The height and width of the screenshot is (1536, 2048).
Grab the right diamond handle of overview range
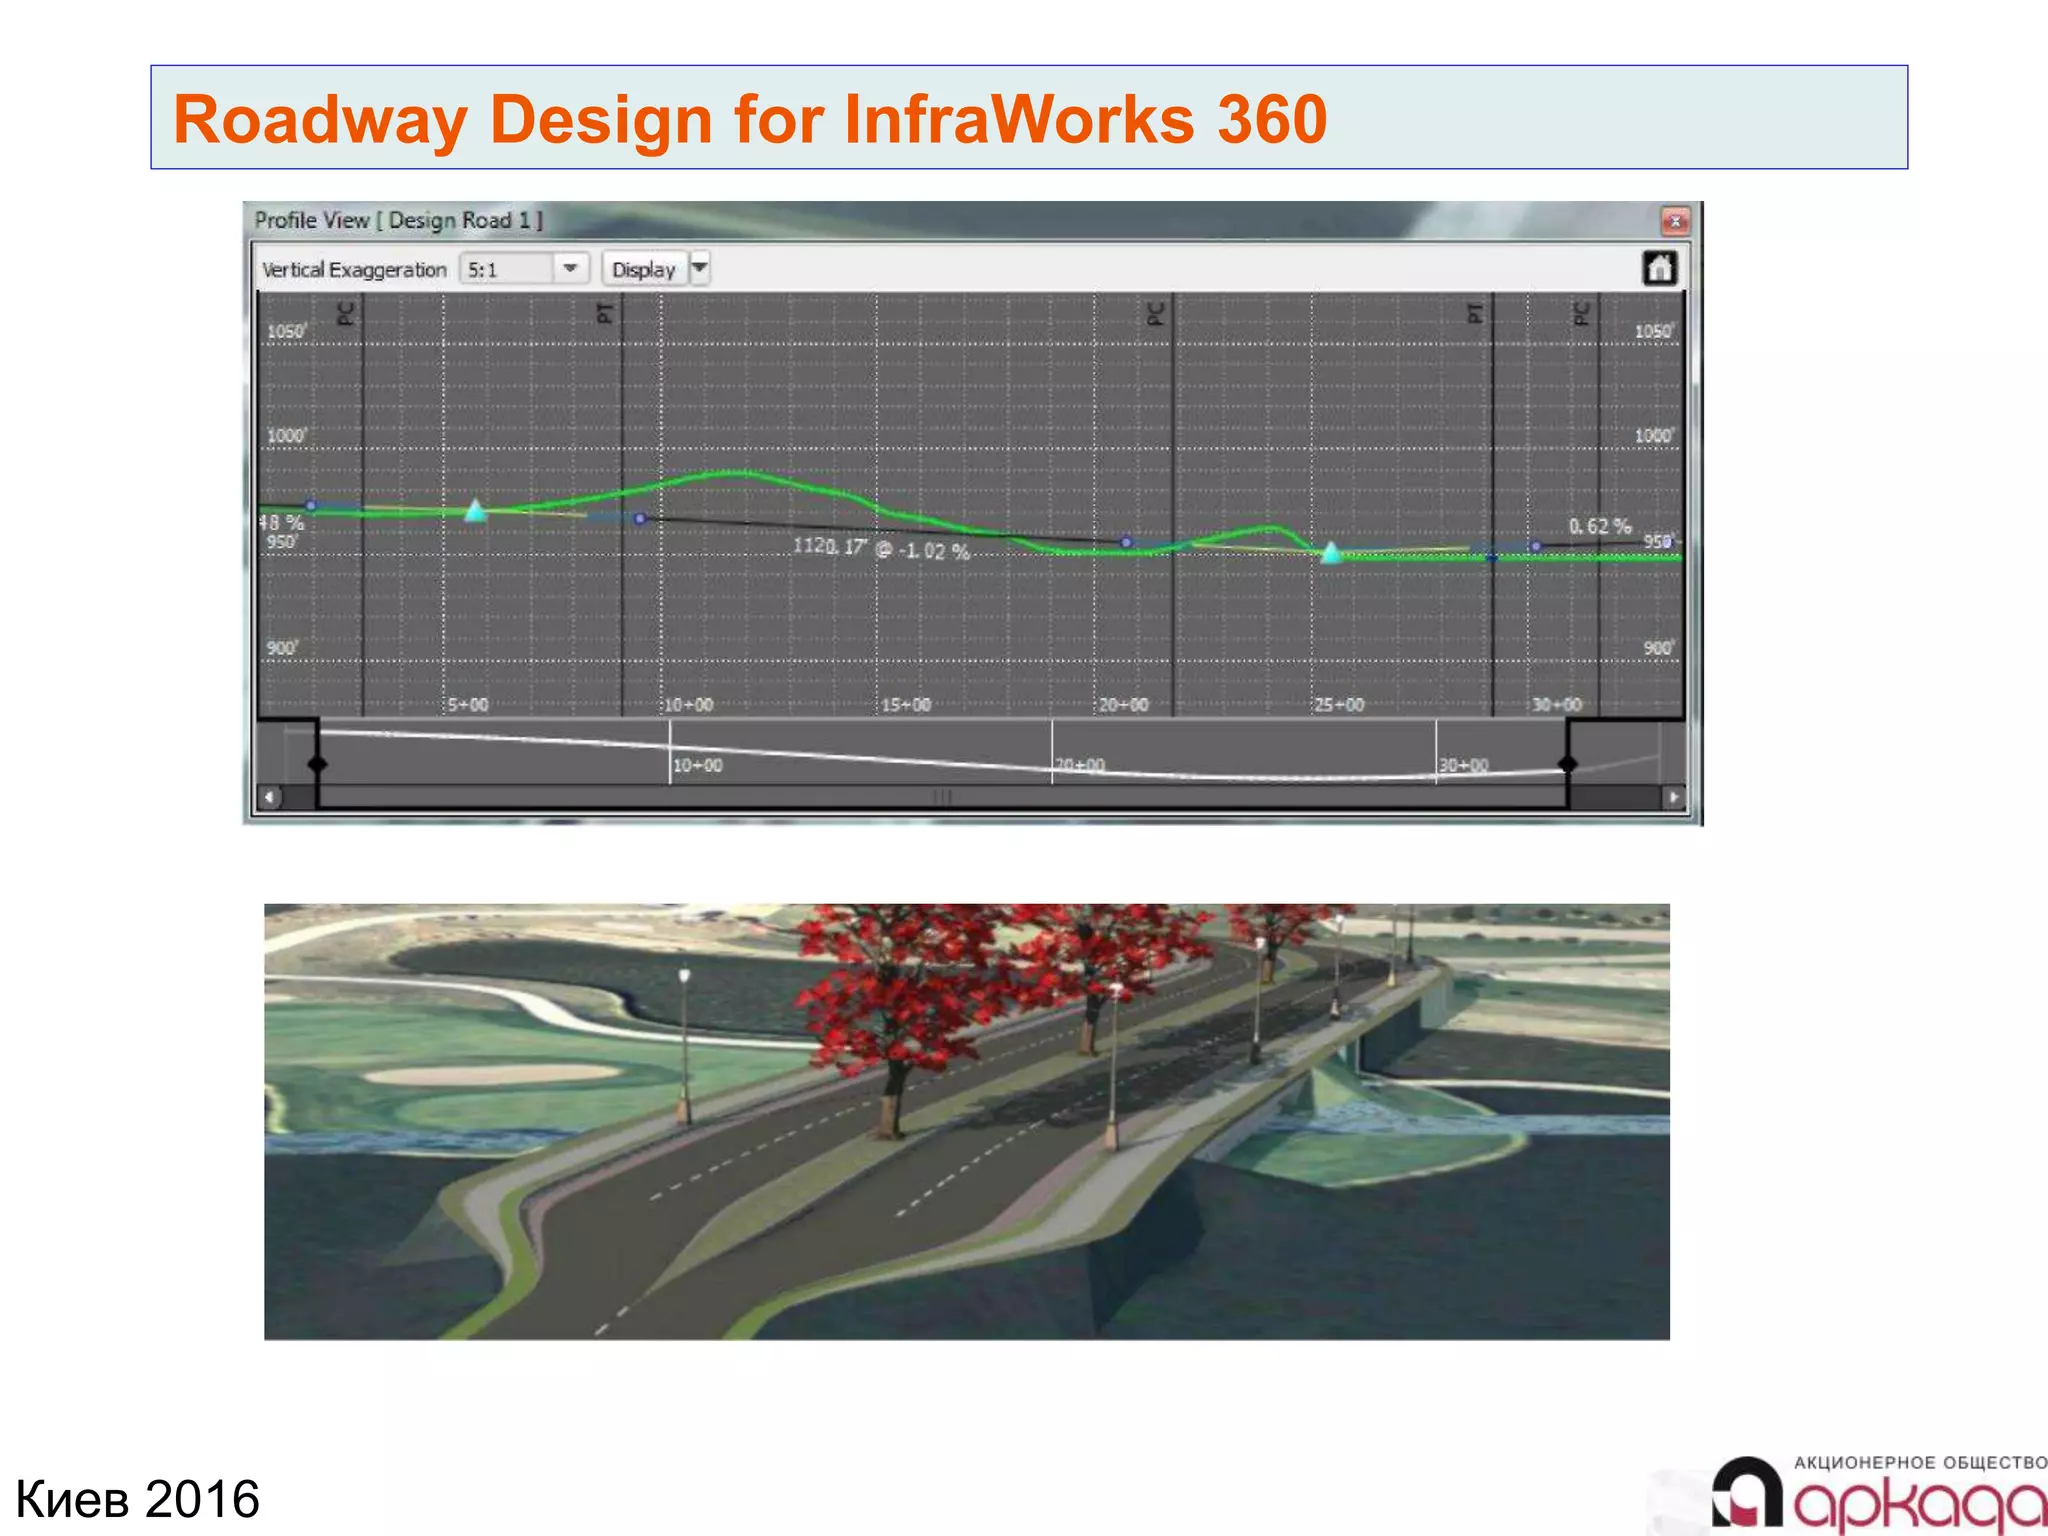click(1567, 764)
